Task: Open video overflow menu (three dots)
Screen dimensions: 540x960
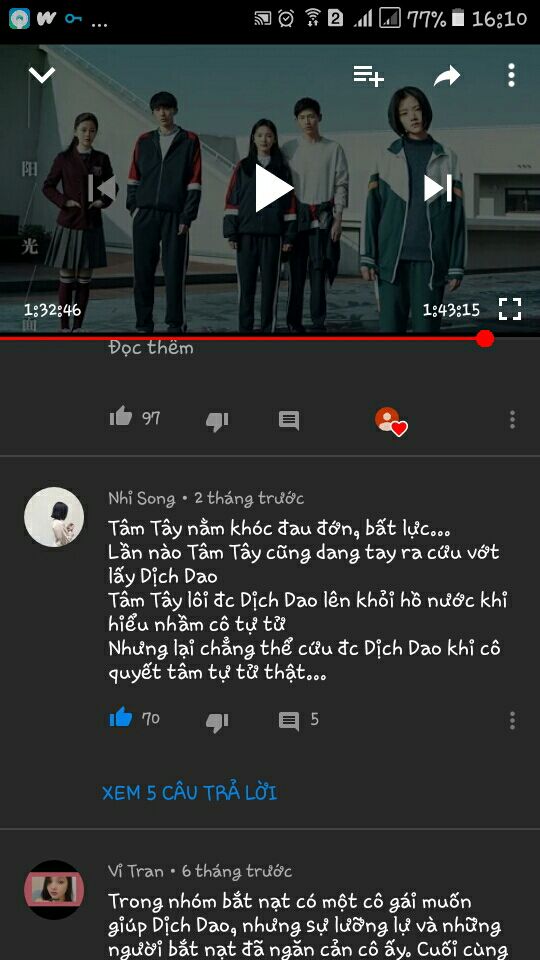Action: tap(511, 75)
